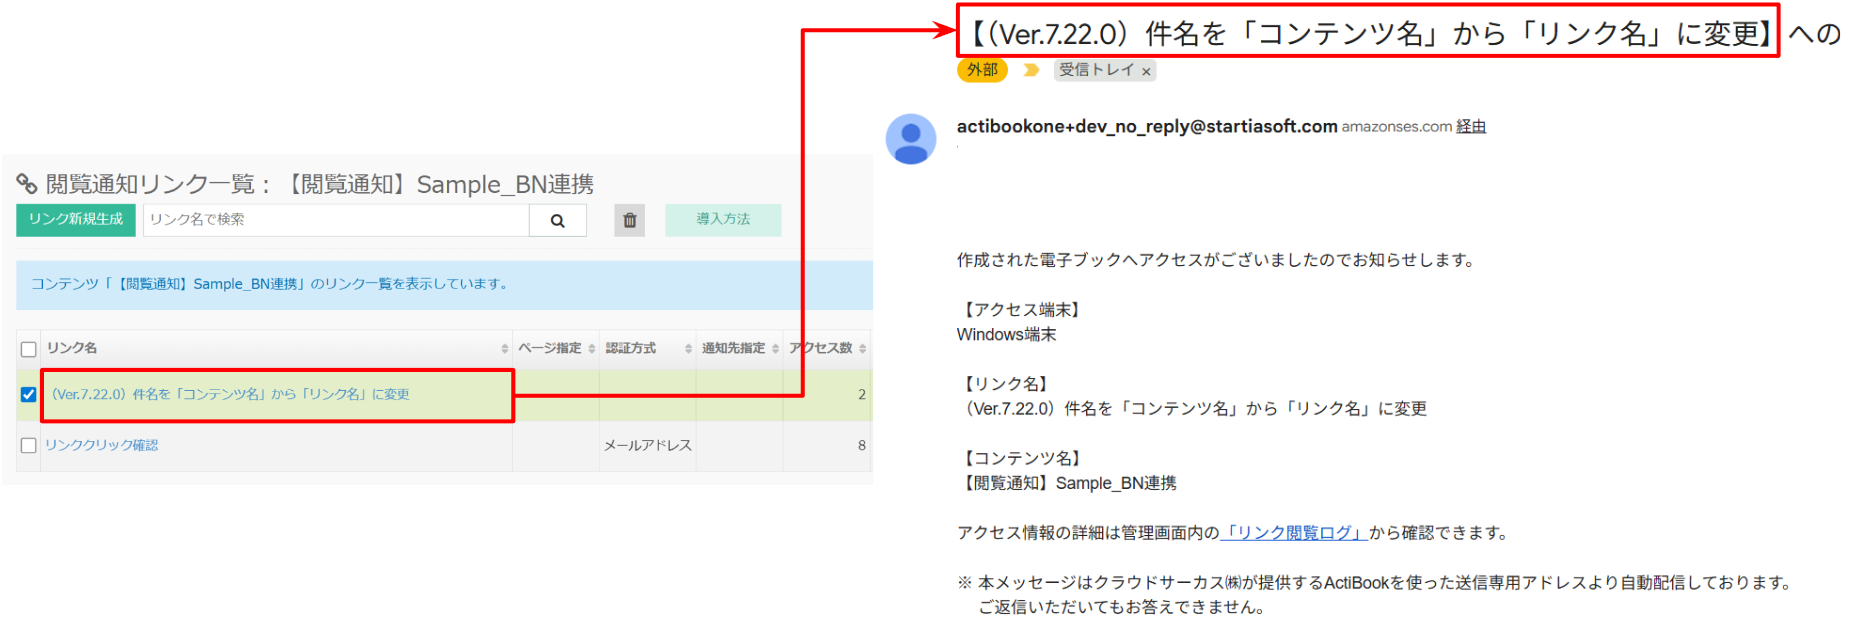The width and height of the screenshot is (1860, 625).
Task: Sort by 通知先指定 column
Action: 775,349
